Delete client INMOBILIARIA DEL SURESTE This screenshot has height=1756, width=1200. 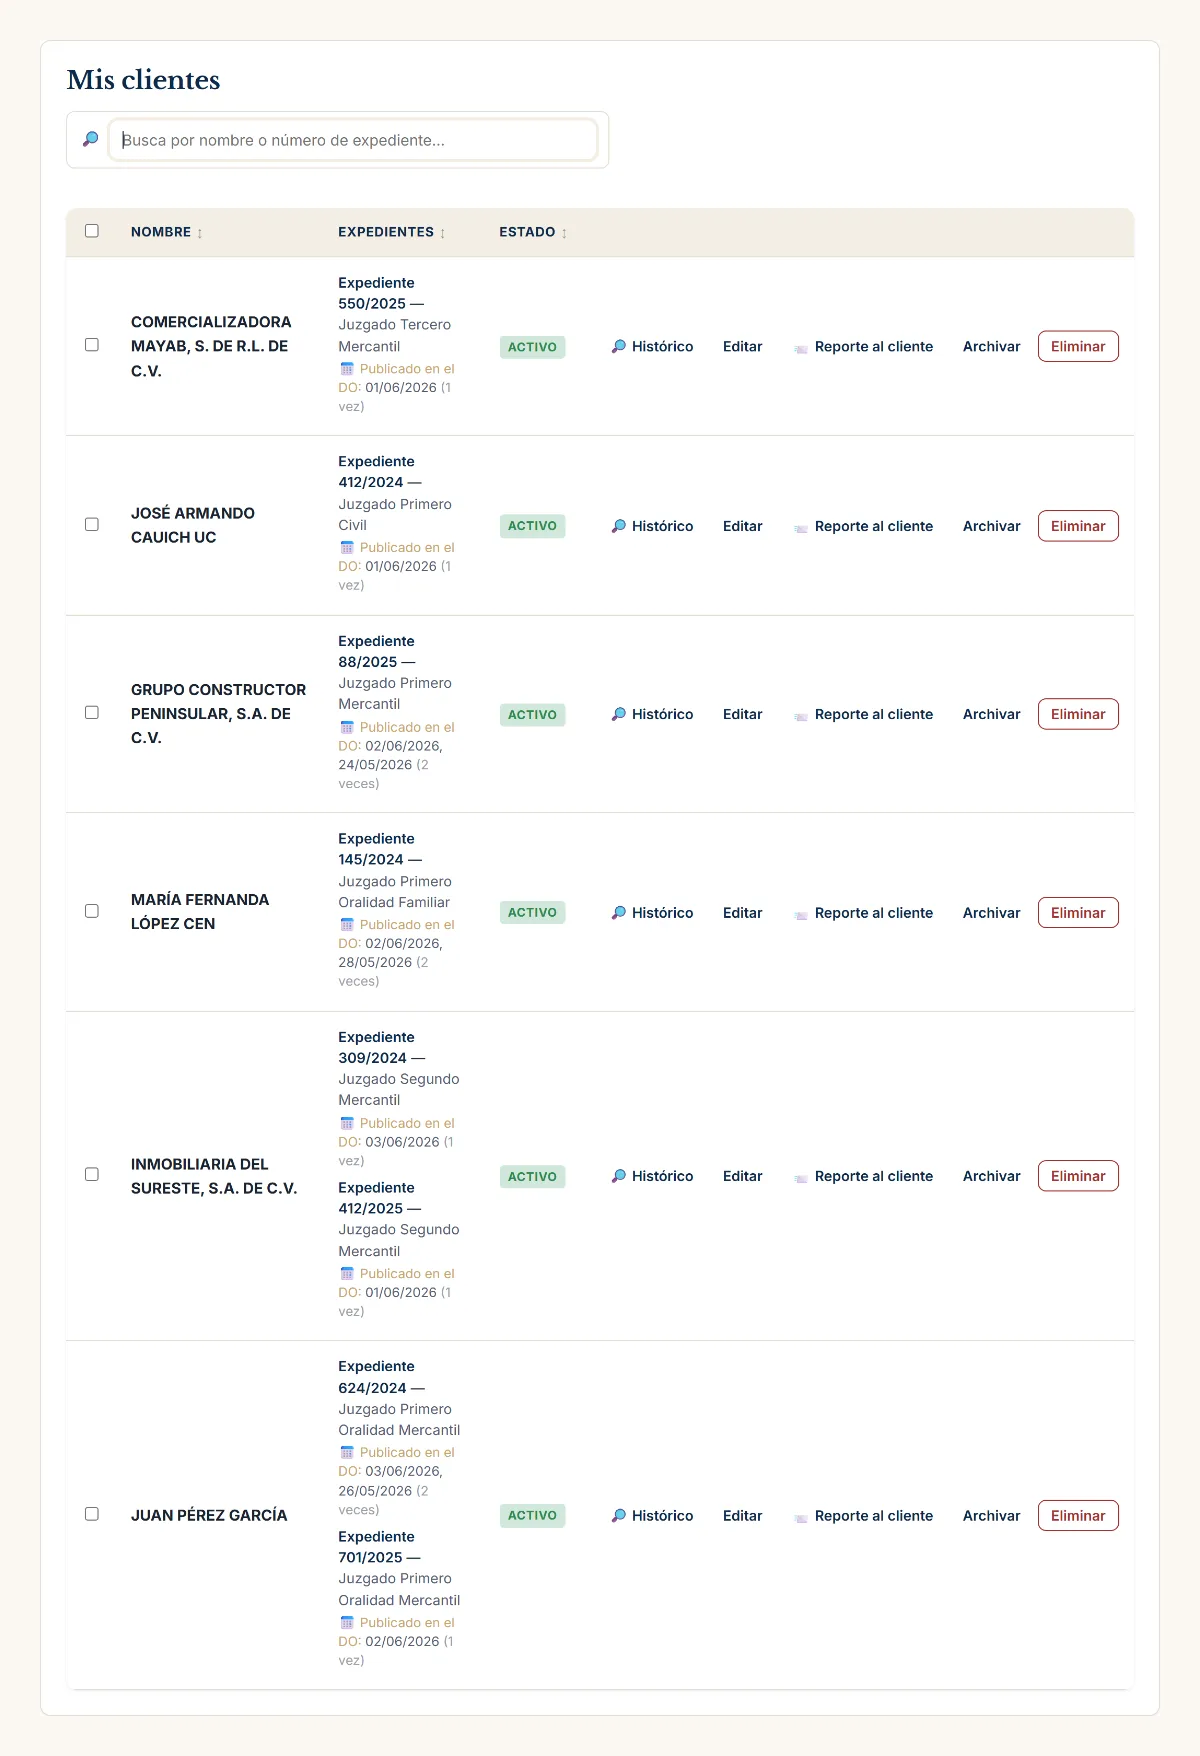pos(1078,1176)
